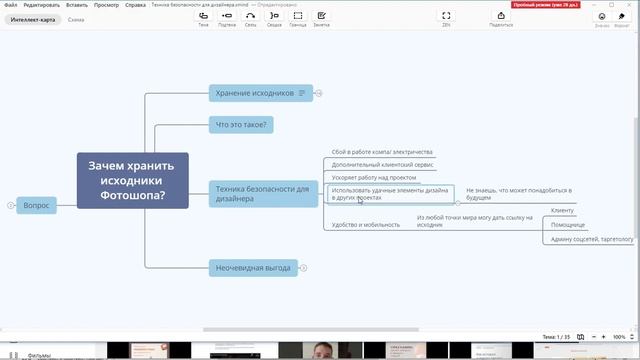Click the Сводка (summary) toolbar icon
This screenshot has width=640, height=360.
(274, 16)
